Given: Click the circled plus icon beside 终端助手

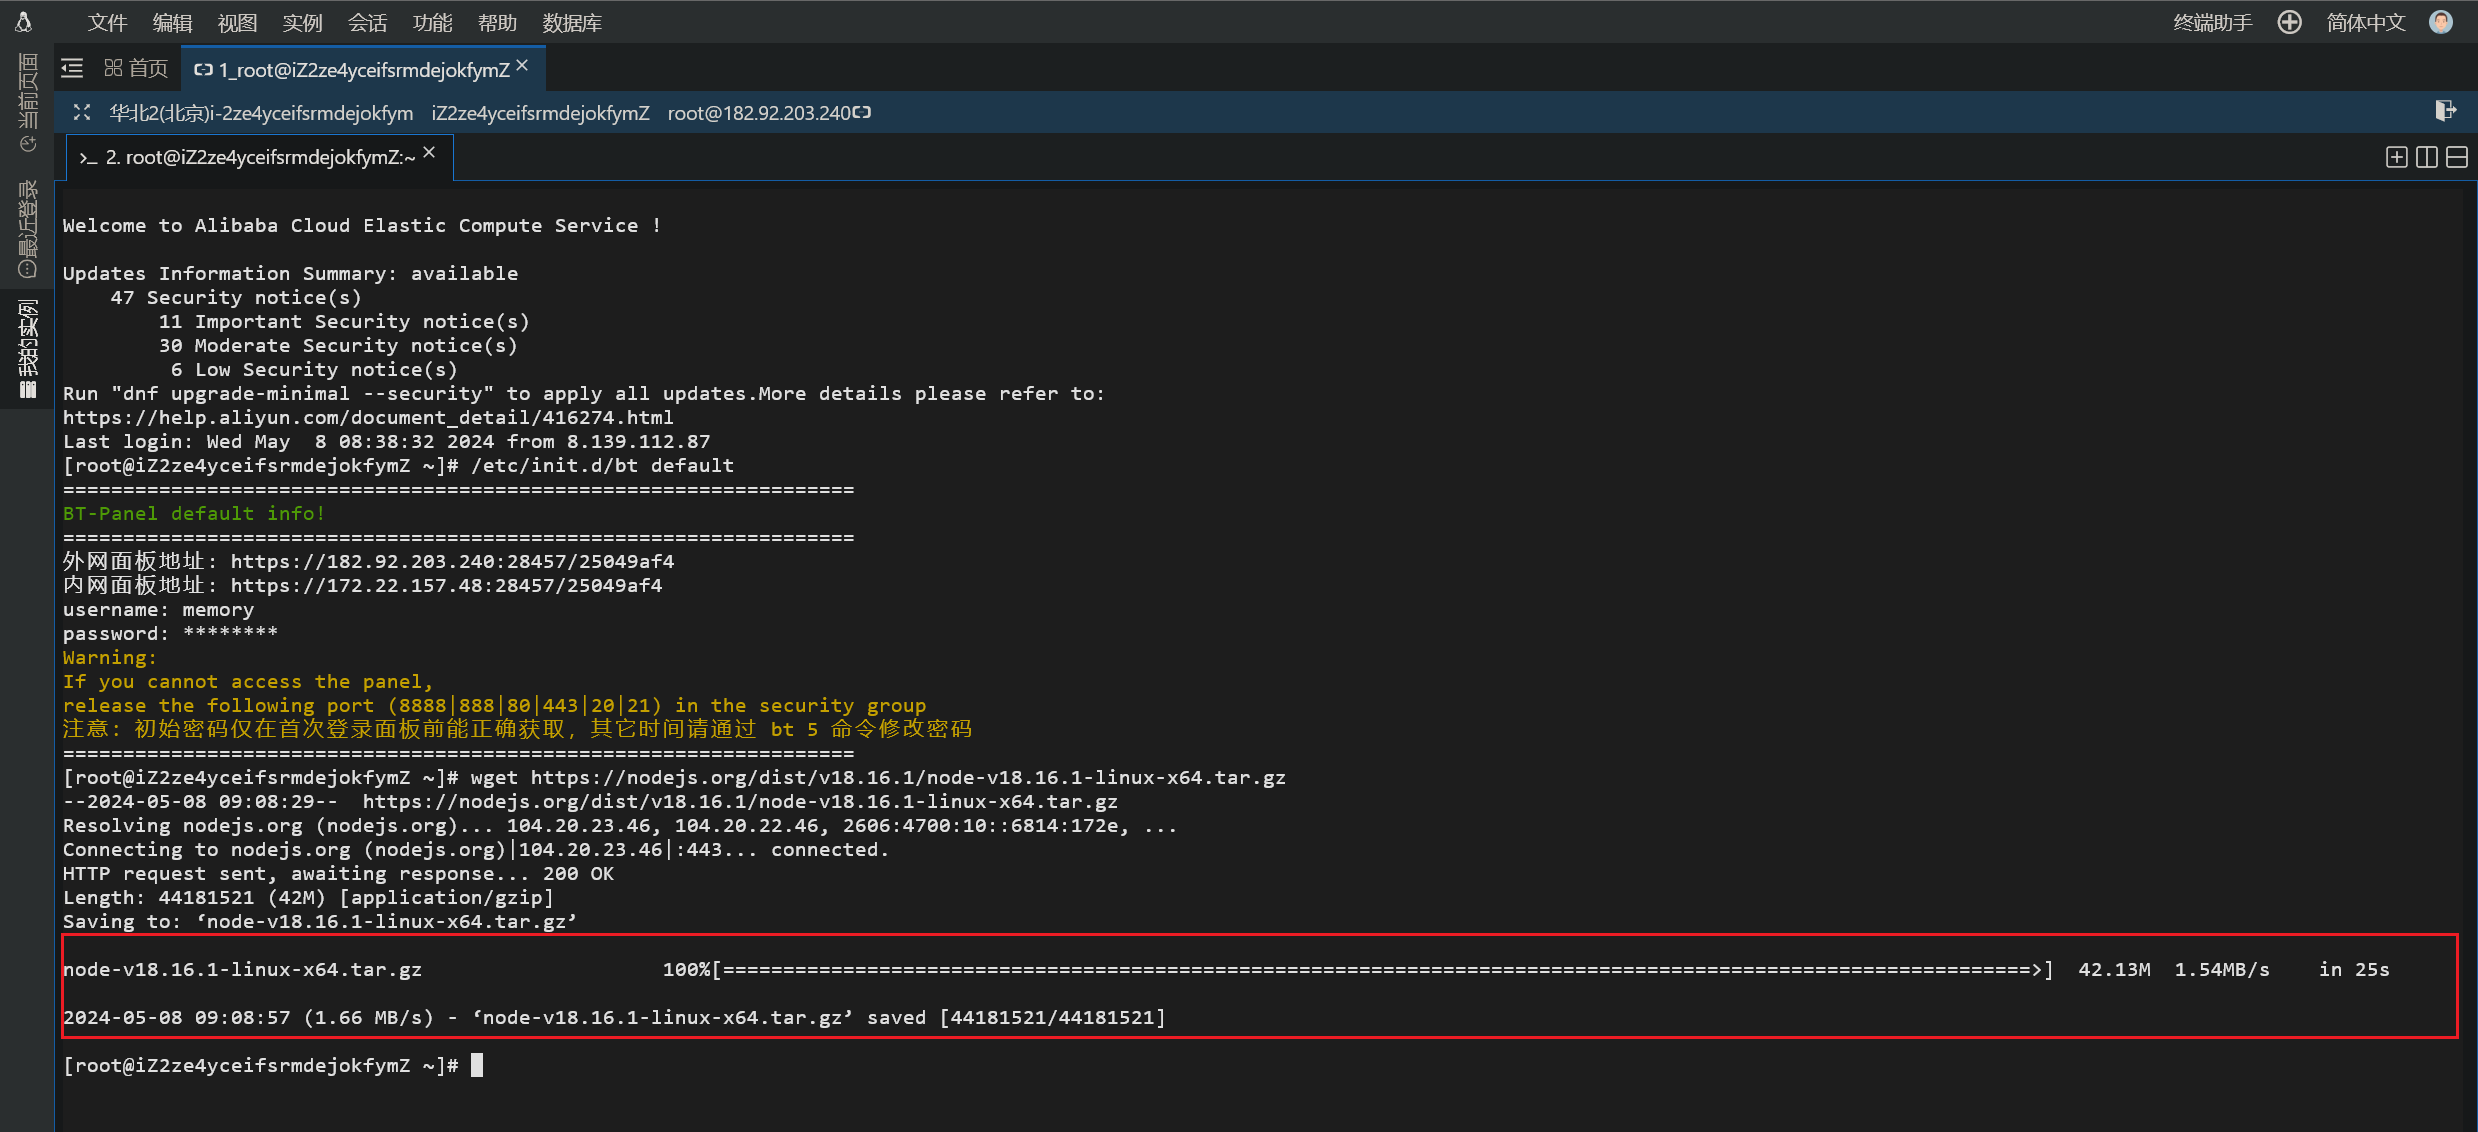Looking at the screenshot, I should tap(2289, 22).
